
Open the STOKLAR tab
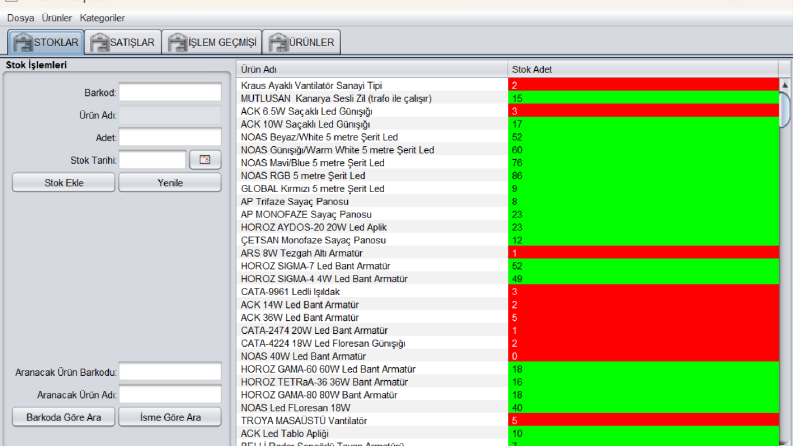click(46, 42)
